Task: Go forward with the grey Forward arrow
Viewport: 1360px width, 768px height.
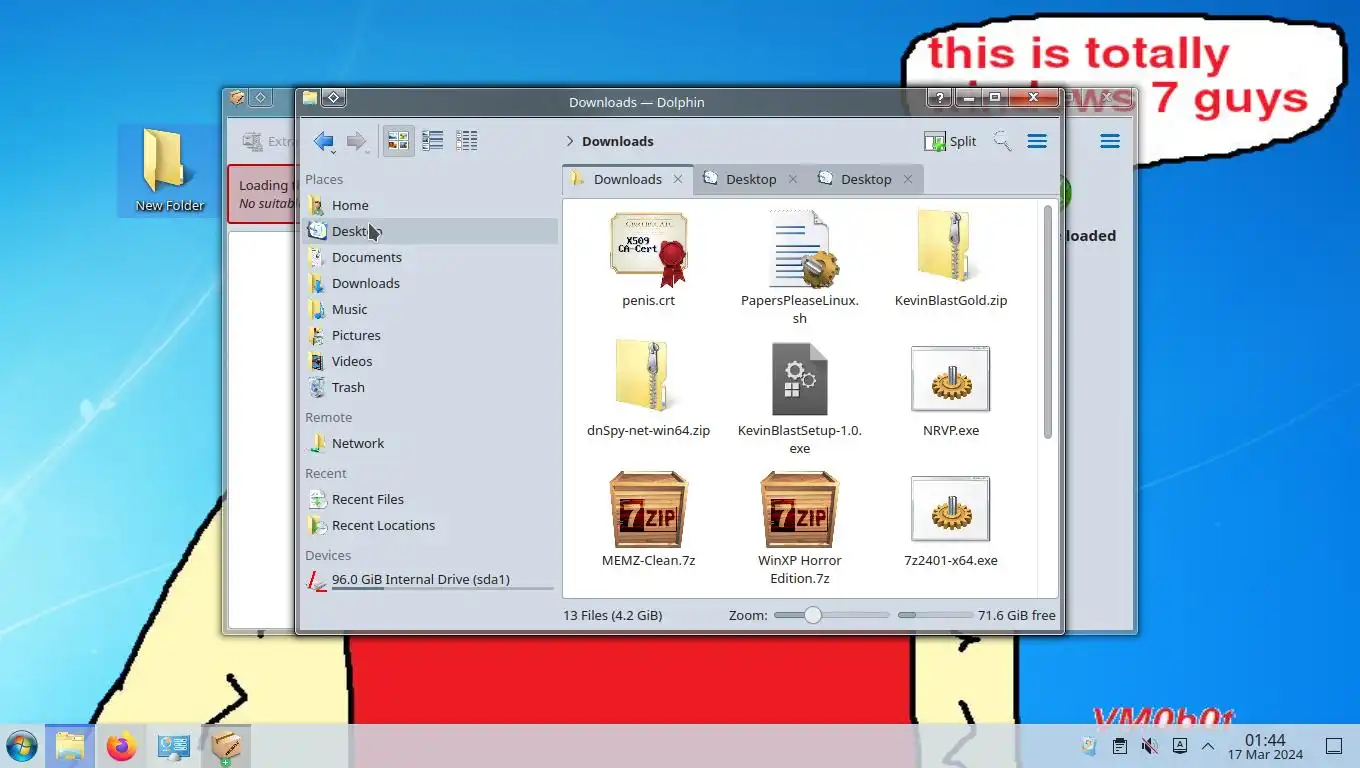Action: click(x=356, y=142)
